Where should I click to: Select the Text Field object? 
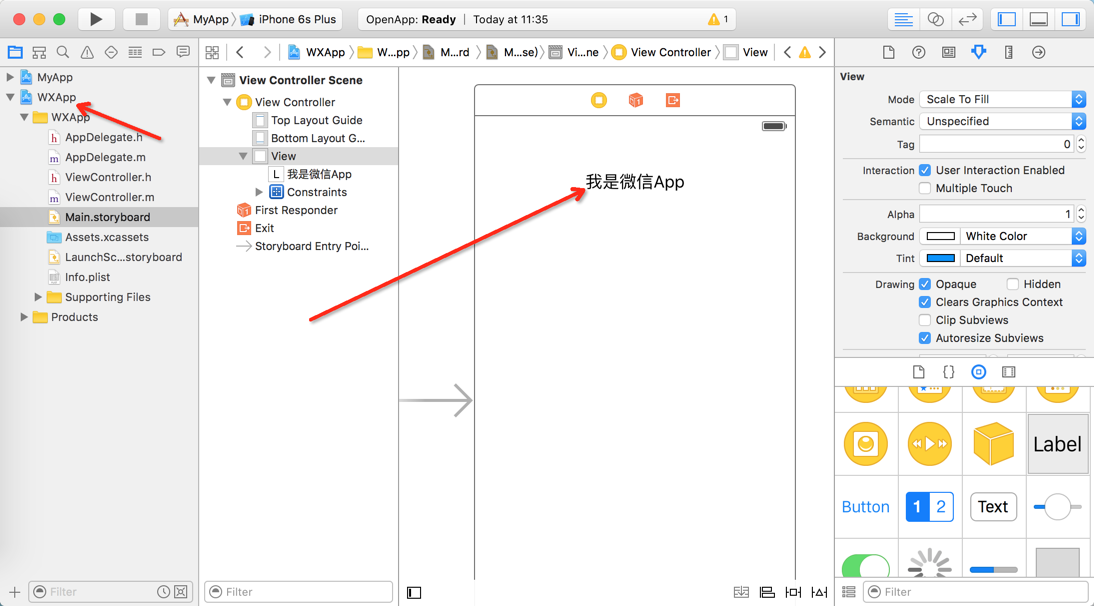[993, 507]
